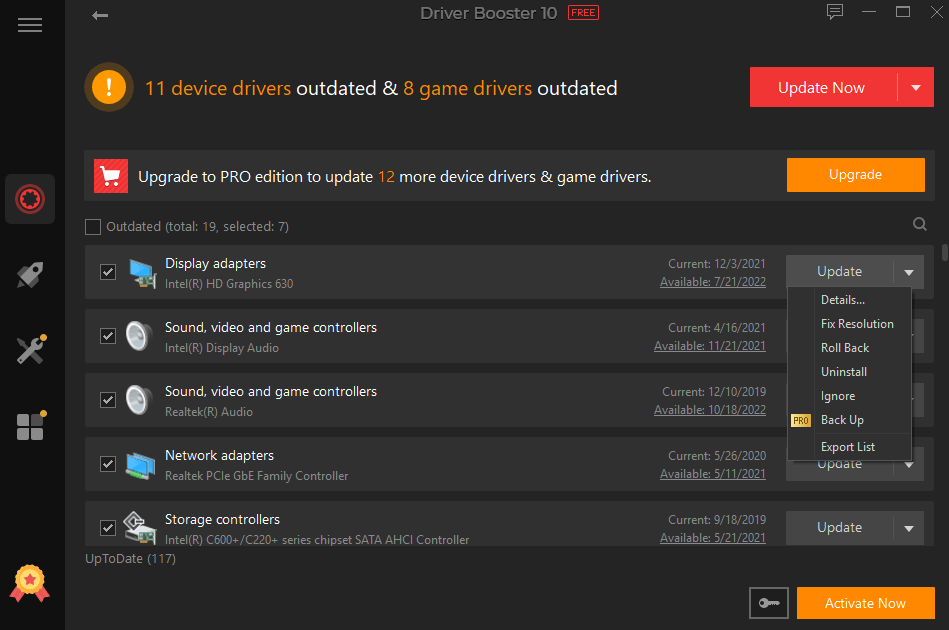Click the '8 game drivers' orange text
Viewport: 949px width, 630px height.
[467, 88]
